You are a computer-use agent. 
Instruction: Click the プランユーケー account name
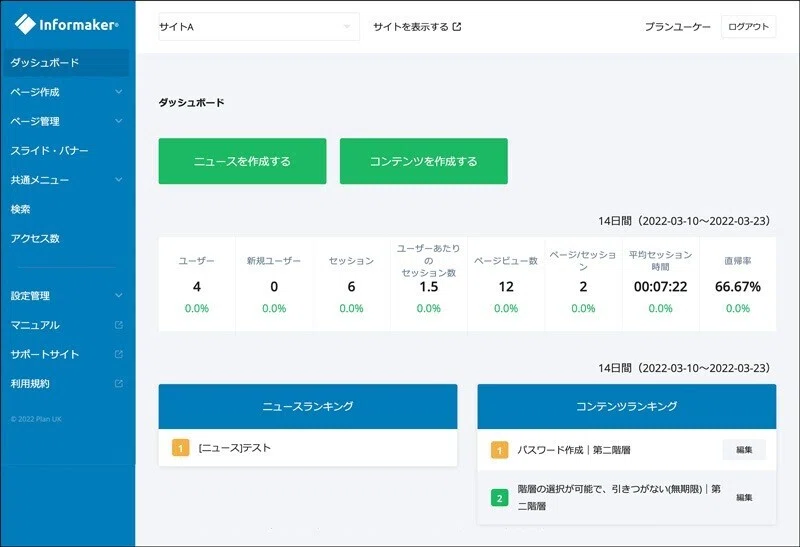pos(678,27)
